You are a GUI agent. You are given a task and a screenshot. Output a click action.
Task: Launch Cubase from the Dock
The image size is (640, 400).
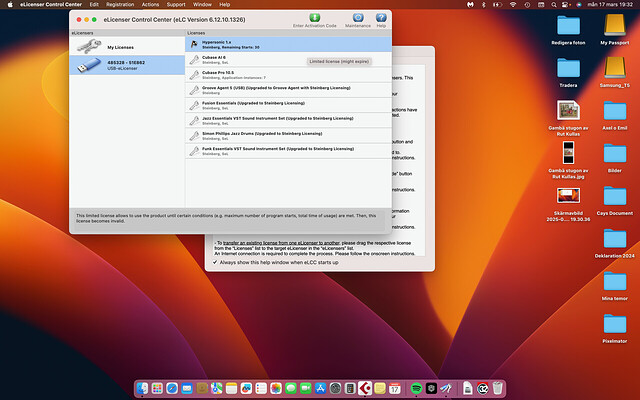click(365, 388)
